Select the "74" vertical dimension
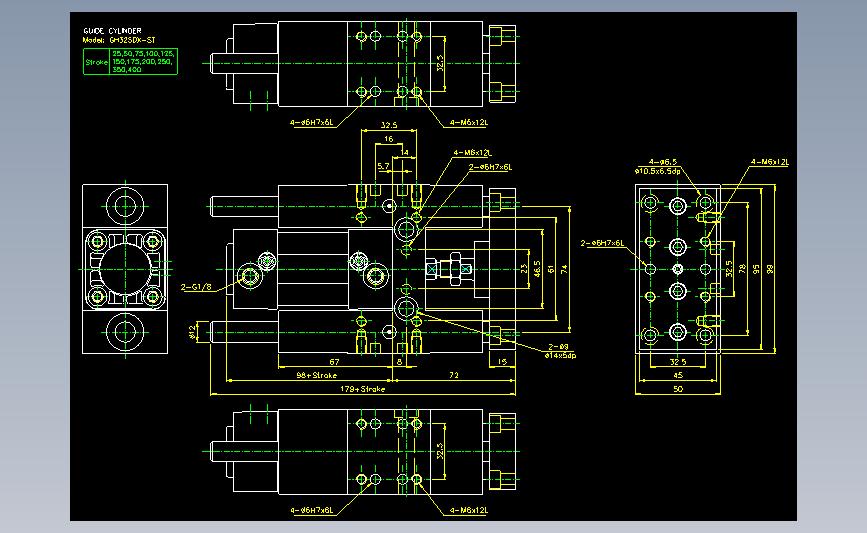 click(565, 269)
